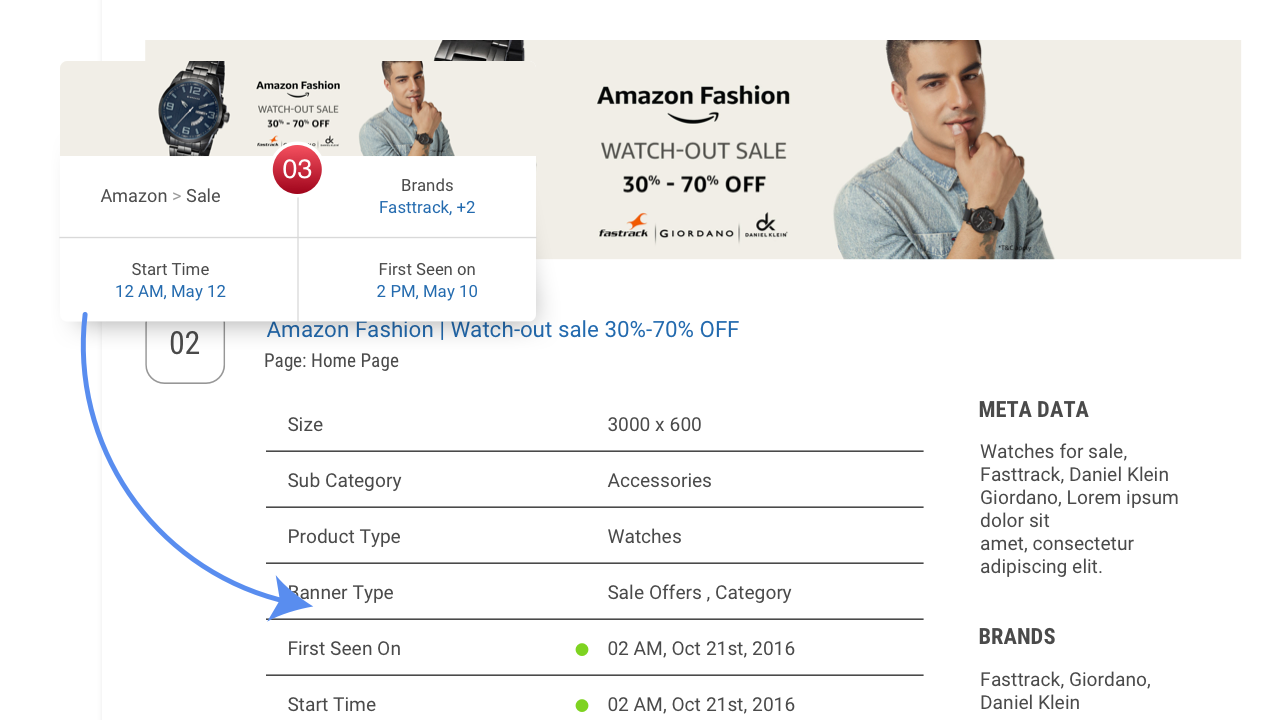The width and height of the screenshot is (1280, 720).
Task: Click the red 03 badge
Action: (297, 169)
